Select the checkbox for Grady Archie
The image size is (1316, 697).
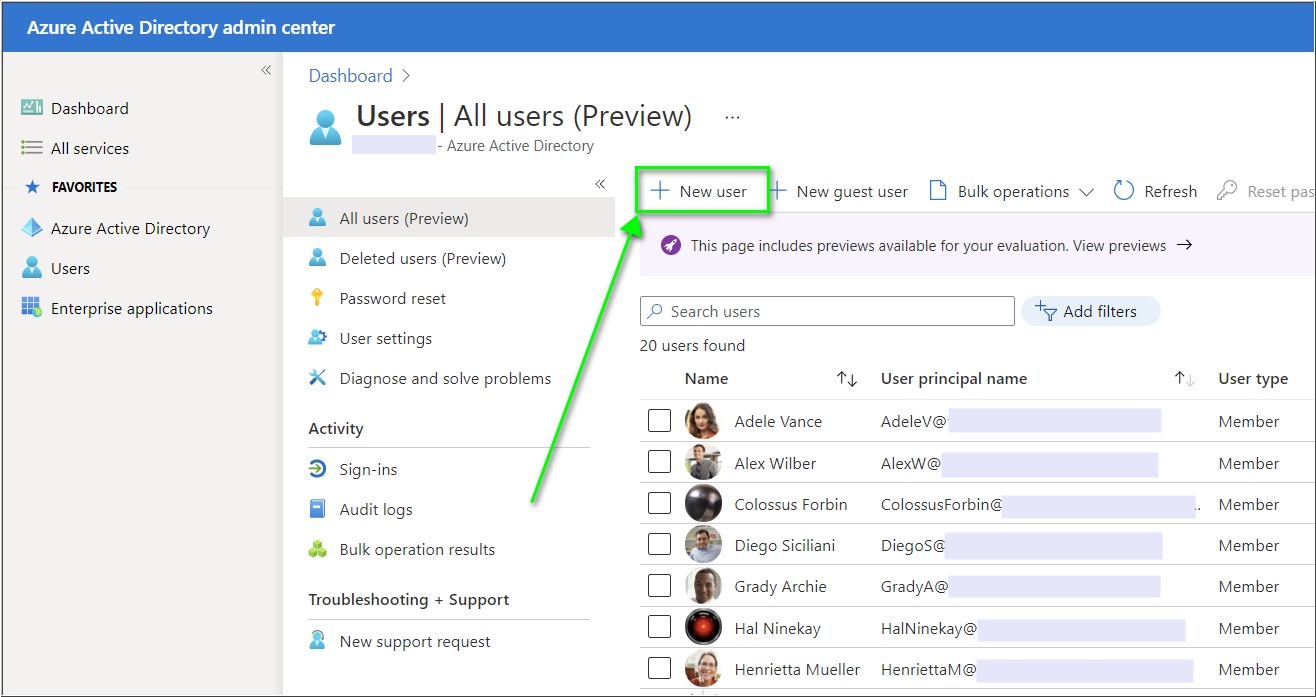click(659, 586)
